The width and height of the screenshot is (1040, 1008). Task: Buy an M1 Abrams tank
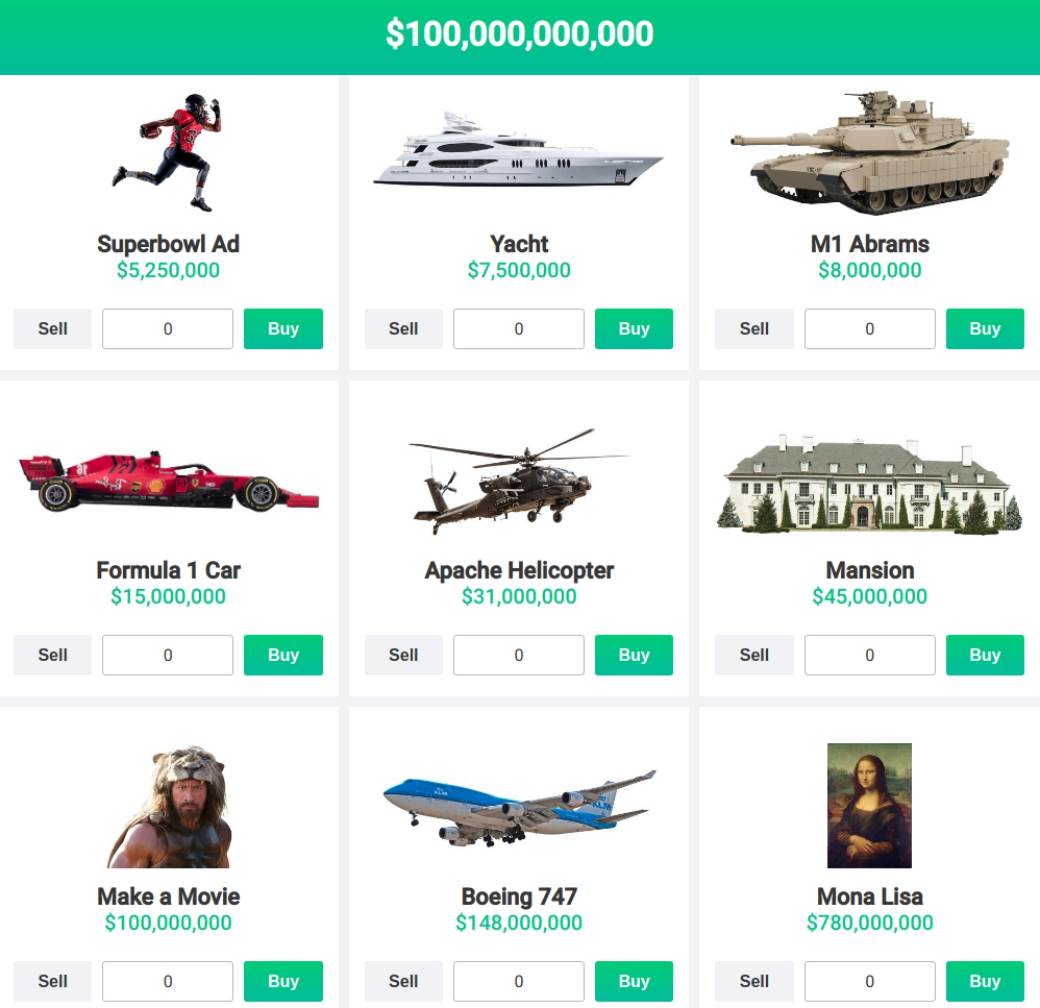[985, 328]
